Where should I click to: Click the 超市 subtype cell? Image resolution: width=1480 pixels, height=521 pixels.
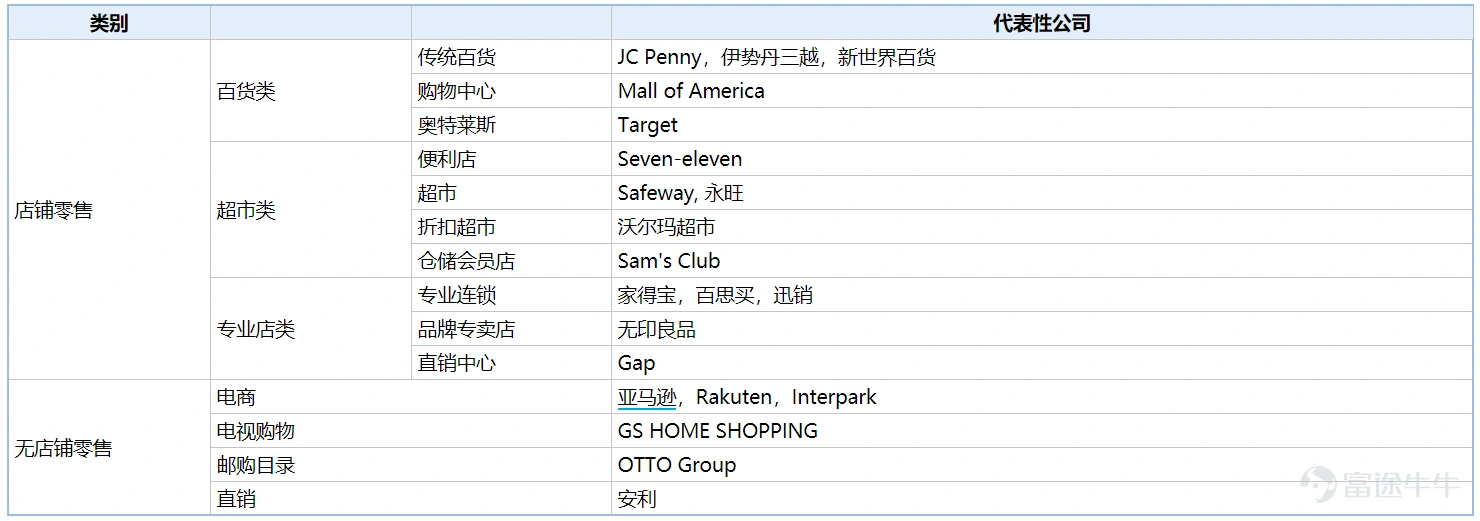[x=511, y=193]
